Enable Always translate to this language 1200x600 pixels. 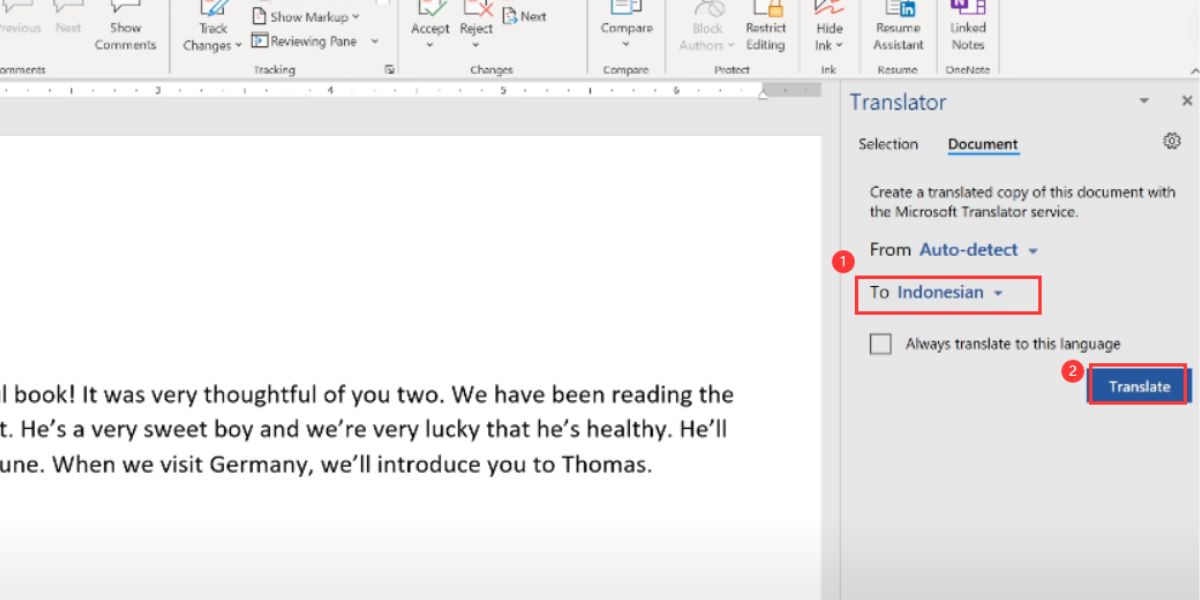[880, 343]
